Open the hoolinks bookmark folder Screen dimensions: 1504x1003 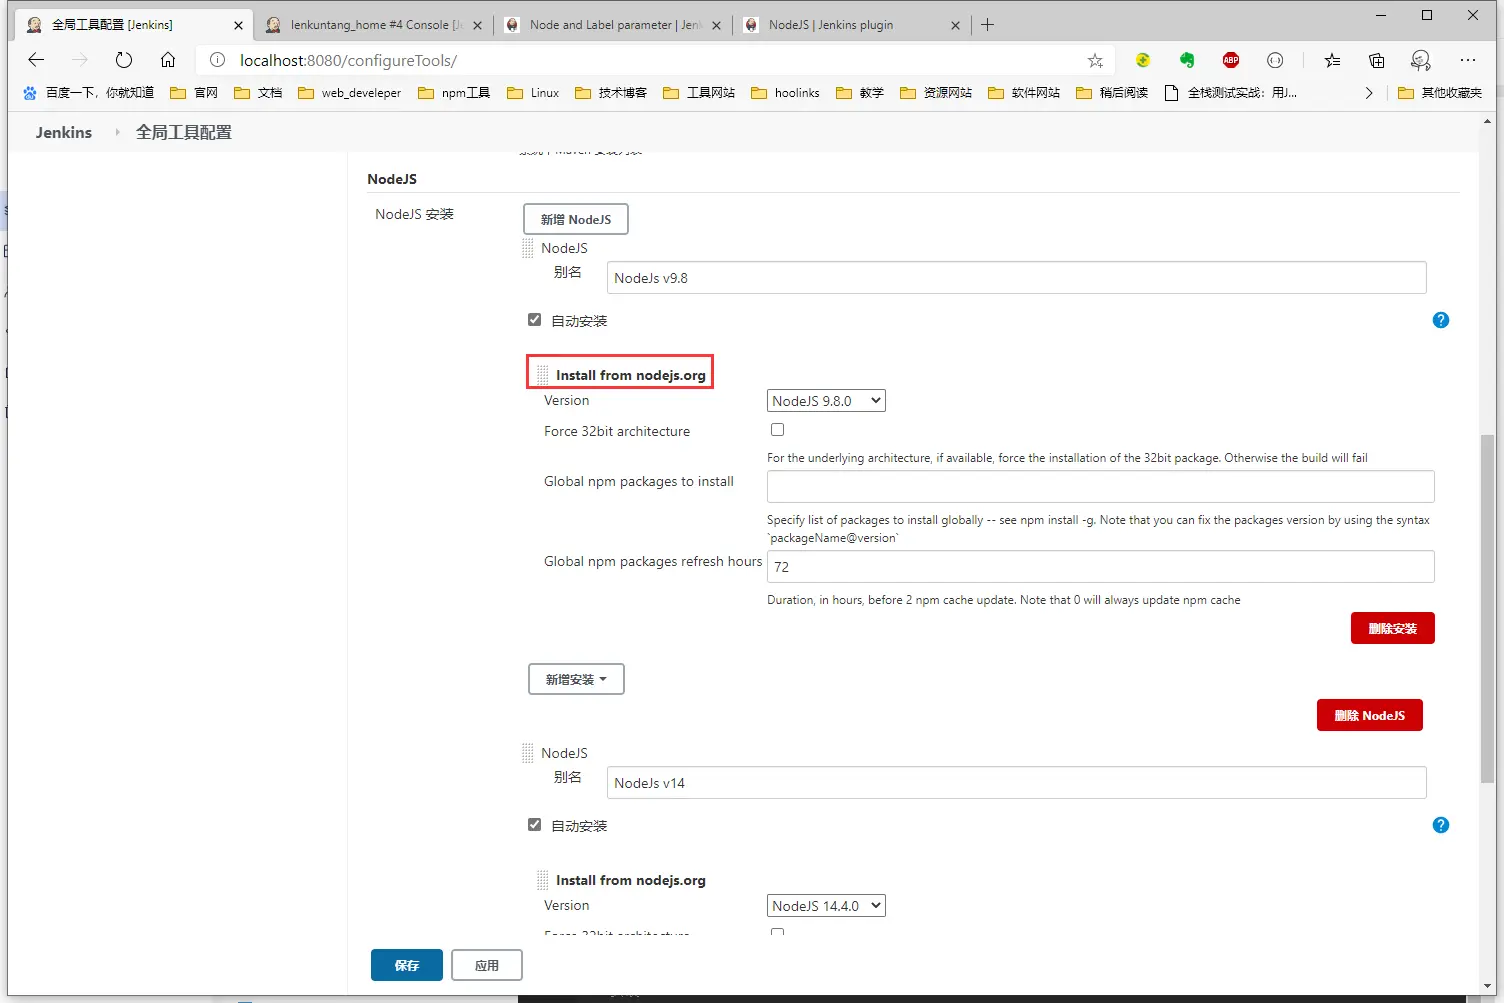[785, 93]
